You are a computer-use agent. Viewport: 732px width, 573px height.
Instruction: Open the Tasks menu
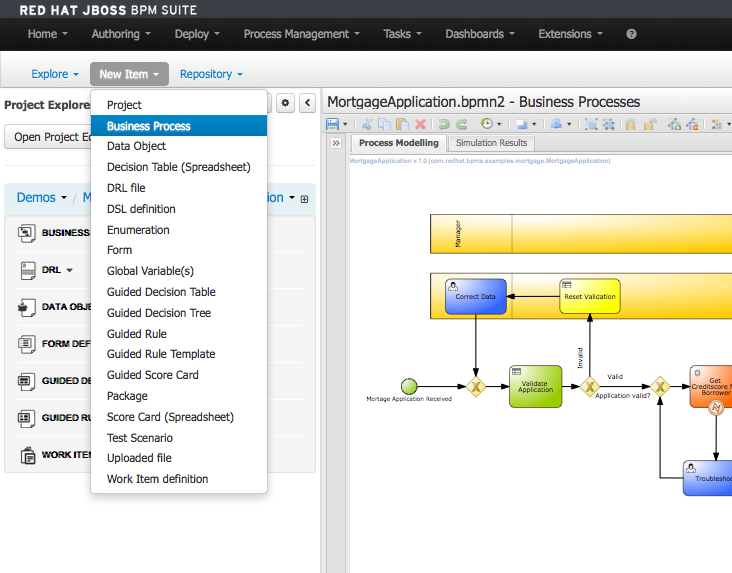[x=402, y=34]
